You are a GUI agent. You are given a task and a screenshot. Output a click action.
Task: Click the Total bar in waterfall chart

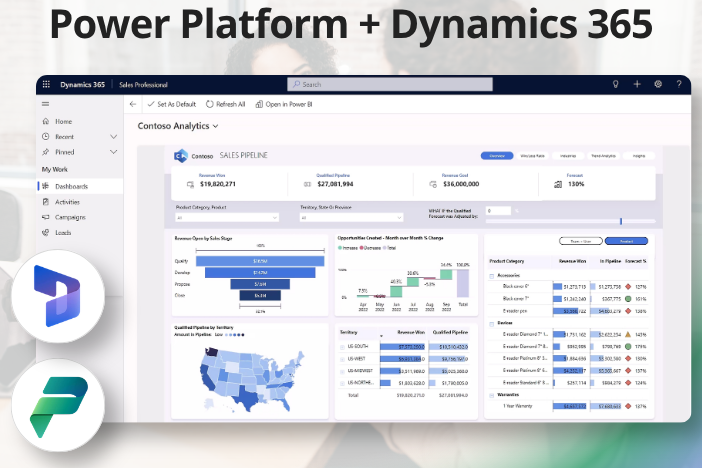tap(462, 283)
